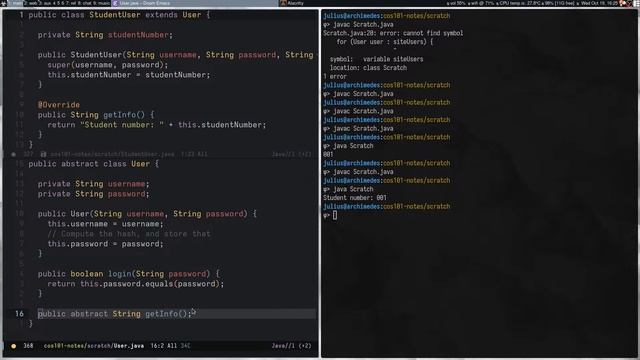This screenshot has width=640, height=360.
Task: Click "16:2 All" position in bottom modeline
Action: (x=164, y=346)
